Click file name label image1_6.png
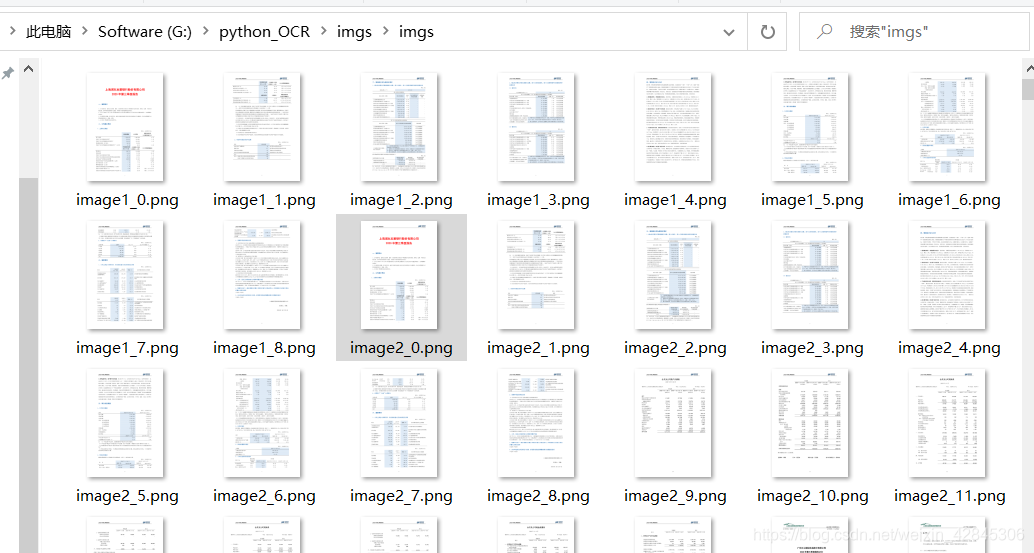This screenshot has height=553, width=1034. [949, 200]
